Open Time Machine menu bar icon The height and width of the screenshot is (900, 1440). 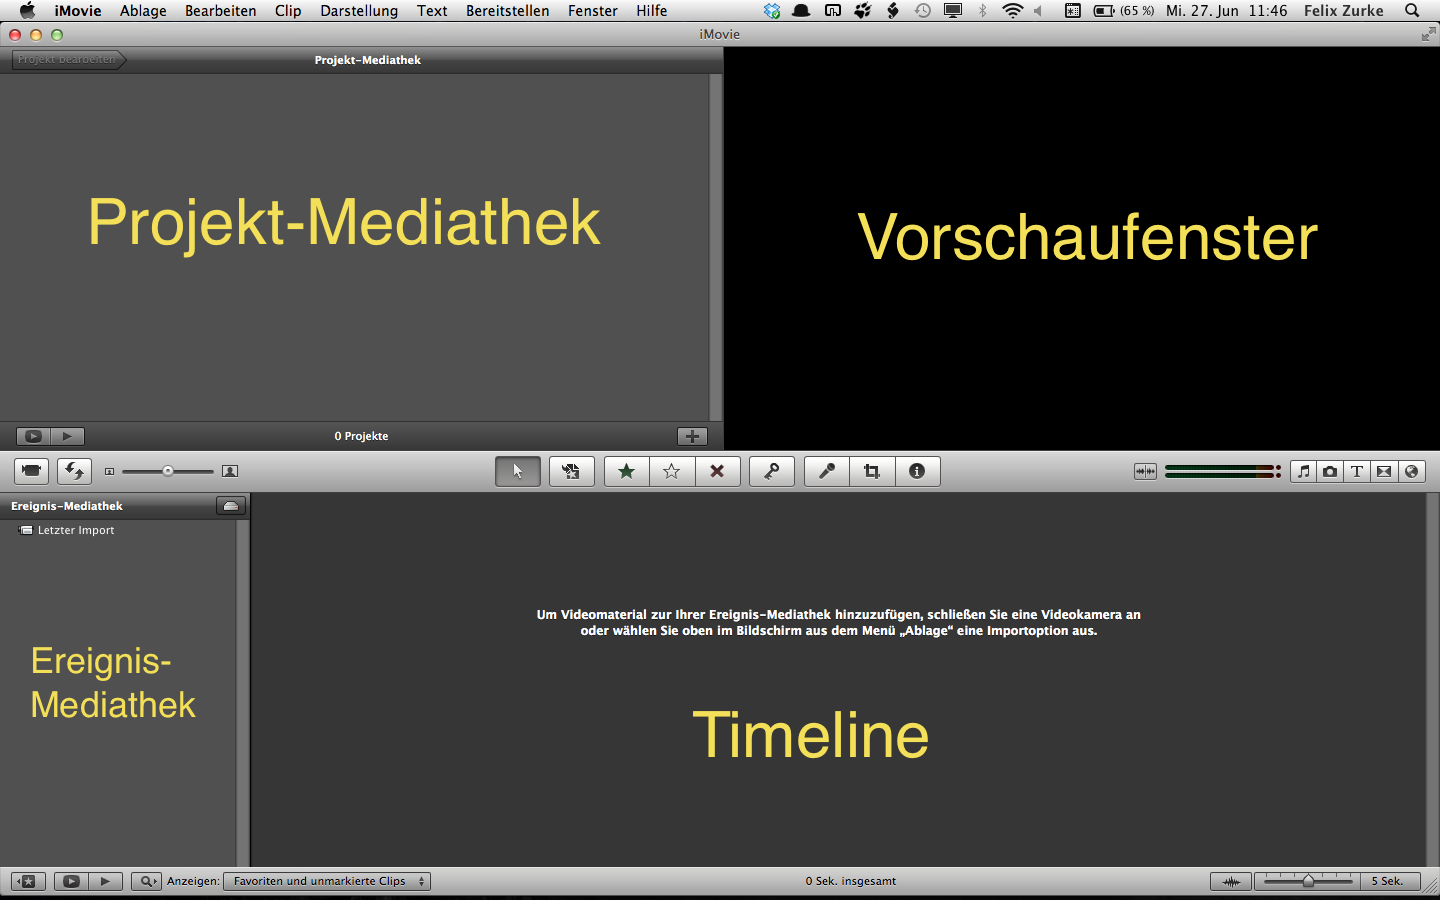pos(923,10)
